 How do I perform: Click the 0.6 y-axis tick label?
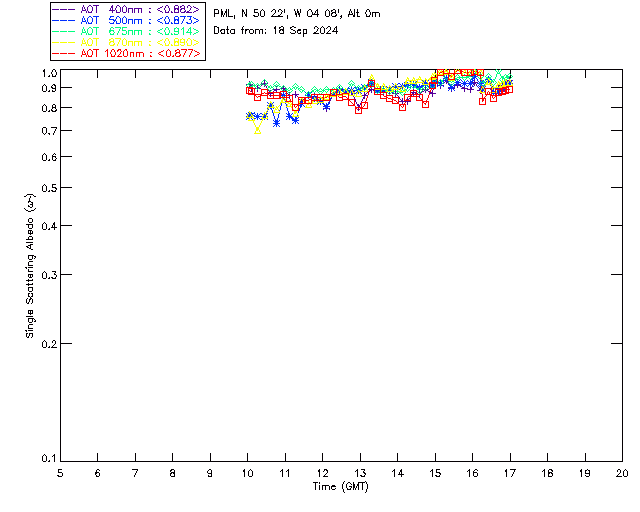point(49,157)
